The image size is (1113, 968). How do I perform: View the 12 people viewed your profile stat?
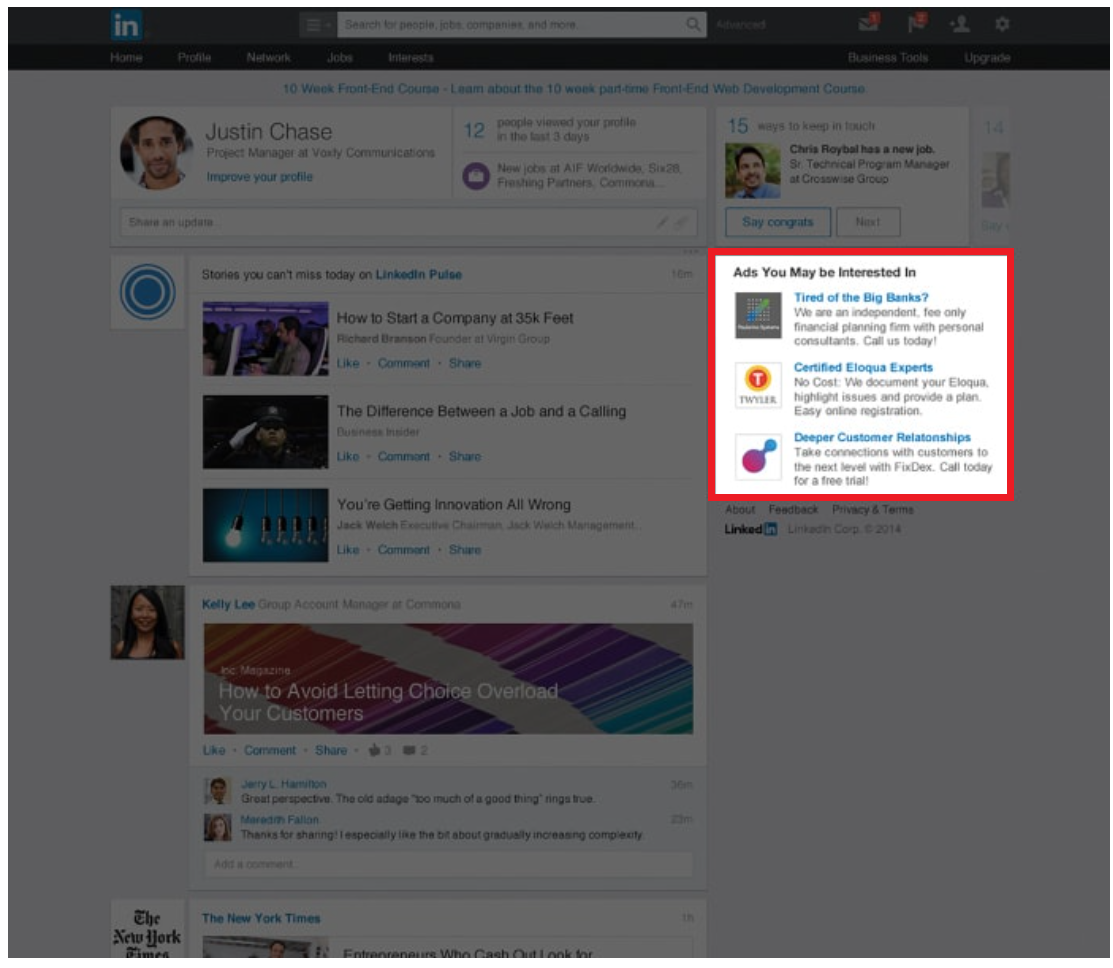(x=550, y=130)
